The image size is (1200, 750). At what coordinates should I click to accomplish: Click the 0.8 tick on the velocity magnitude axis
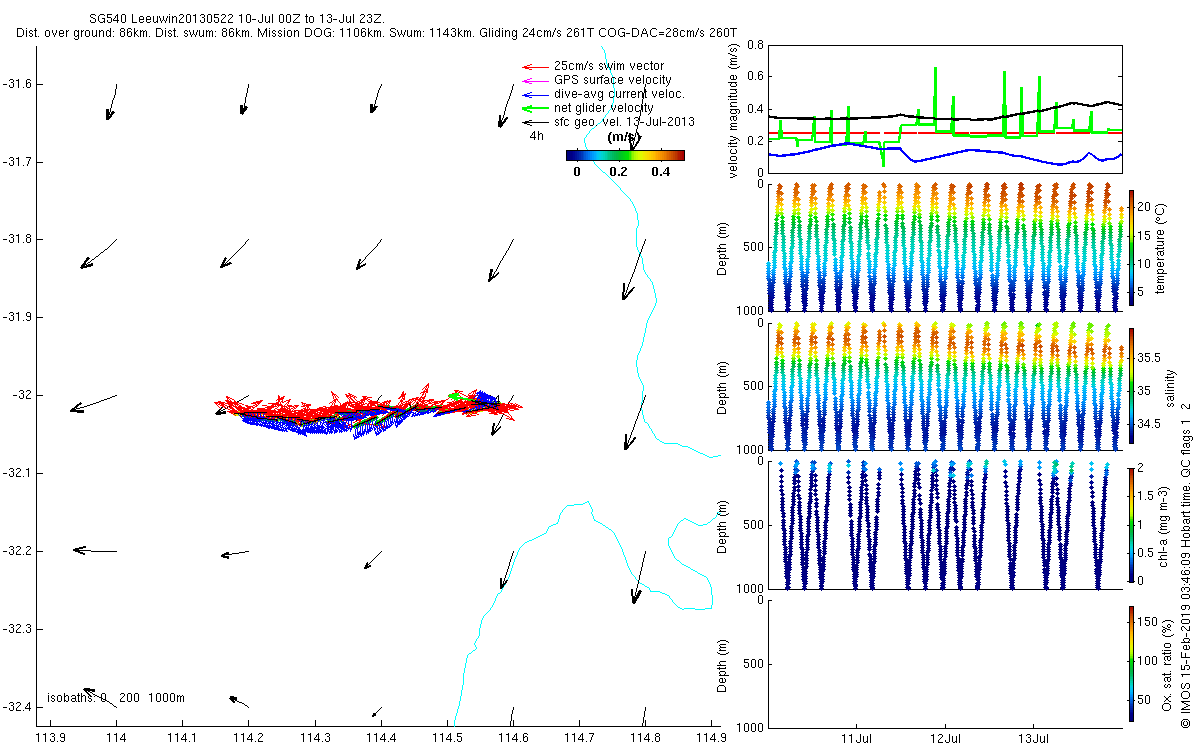[754, 45]
